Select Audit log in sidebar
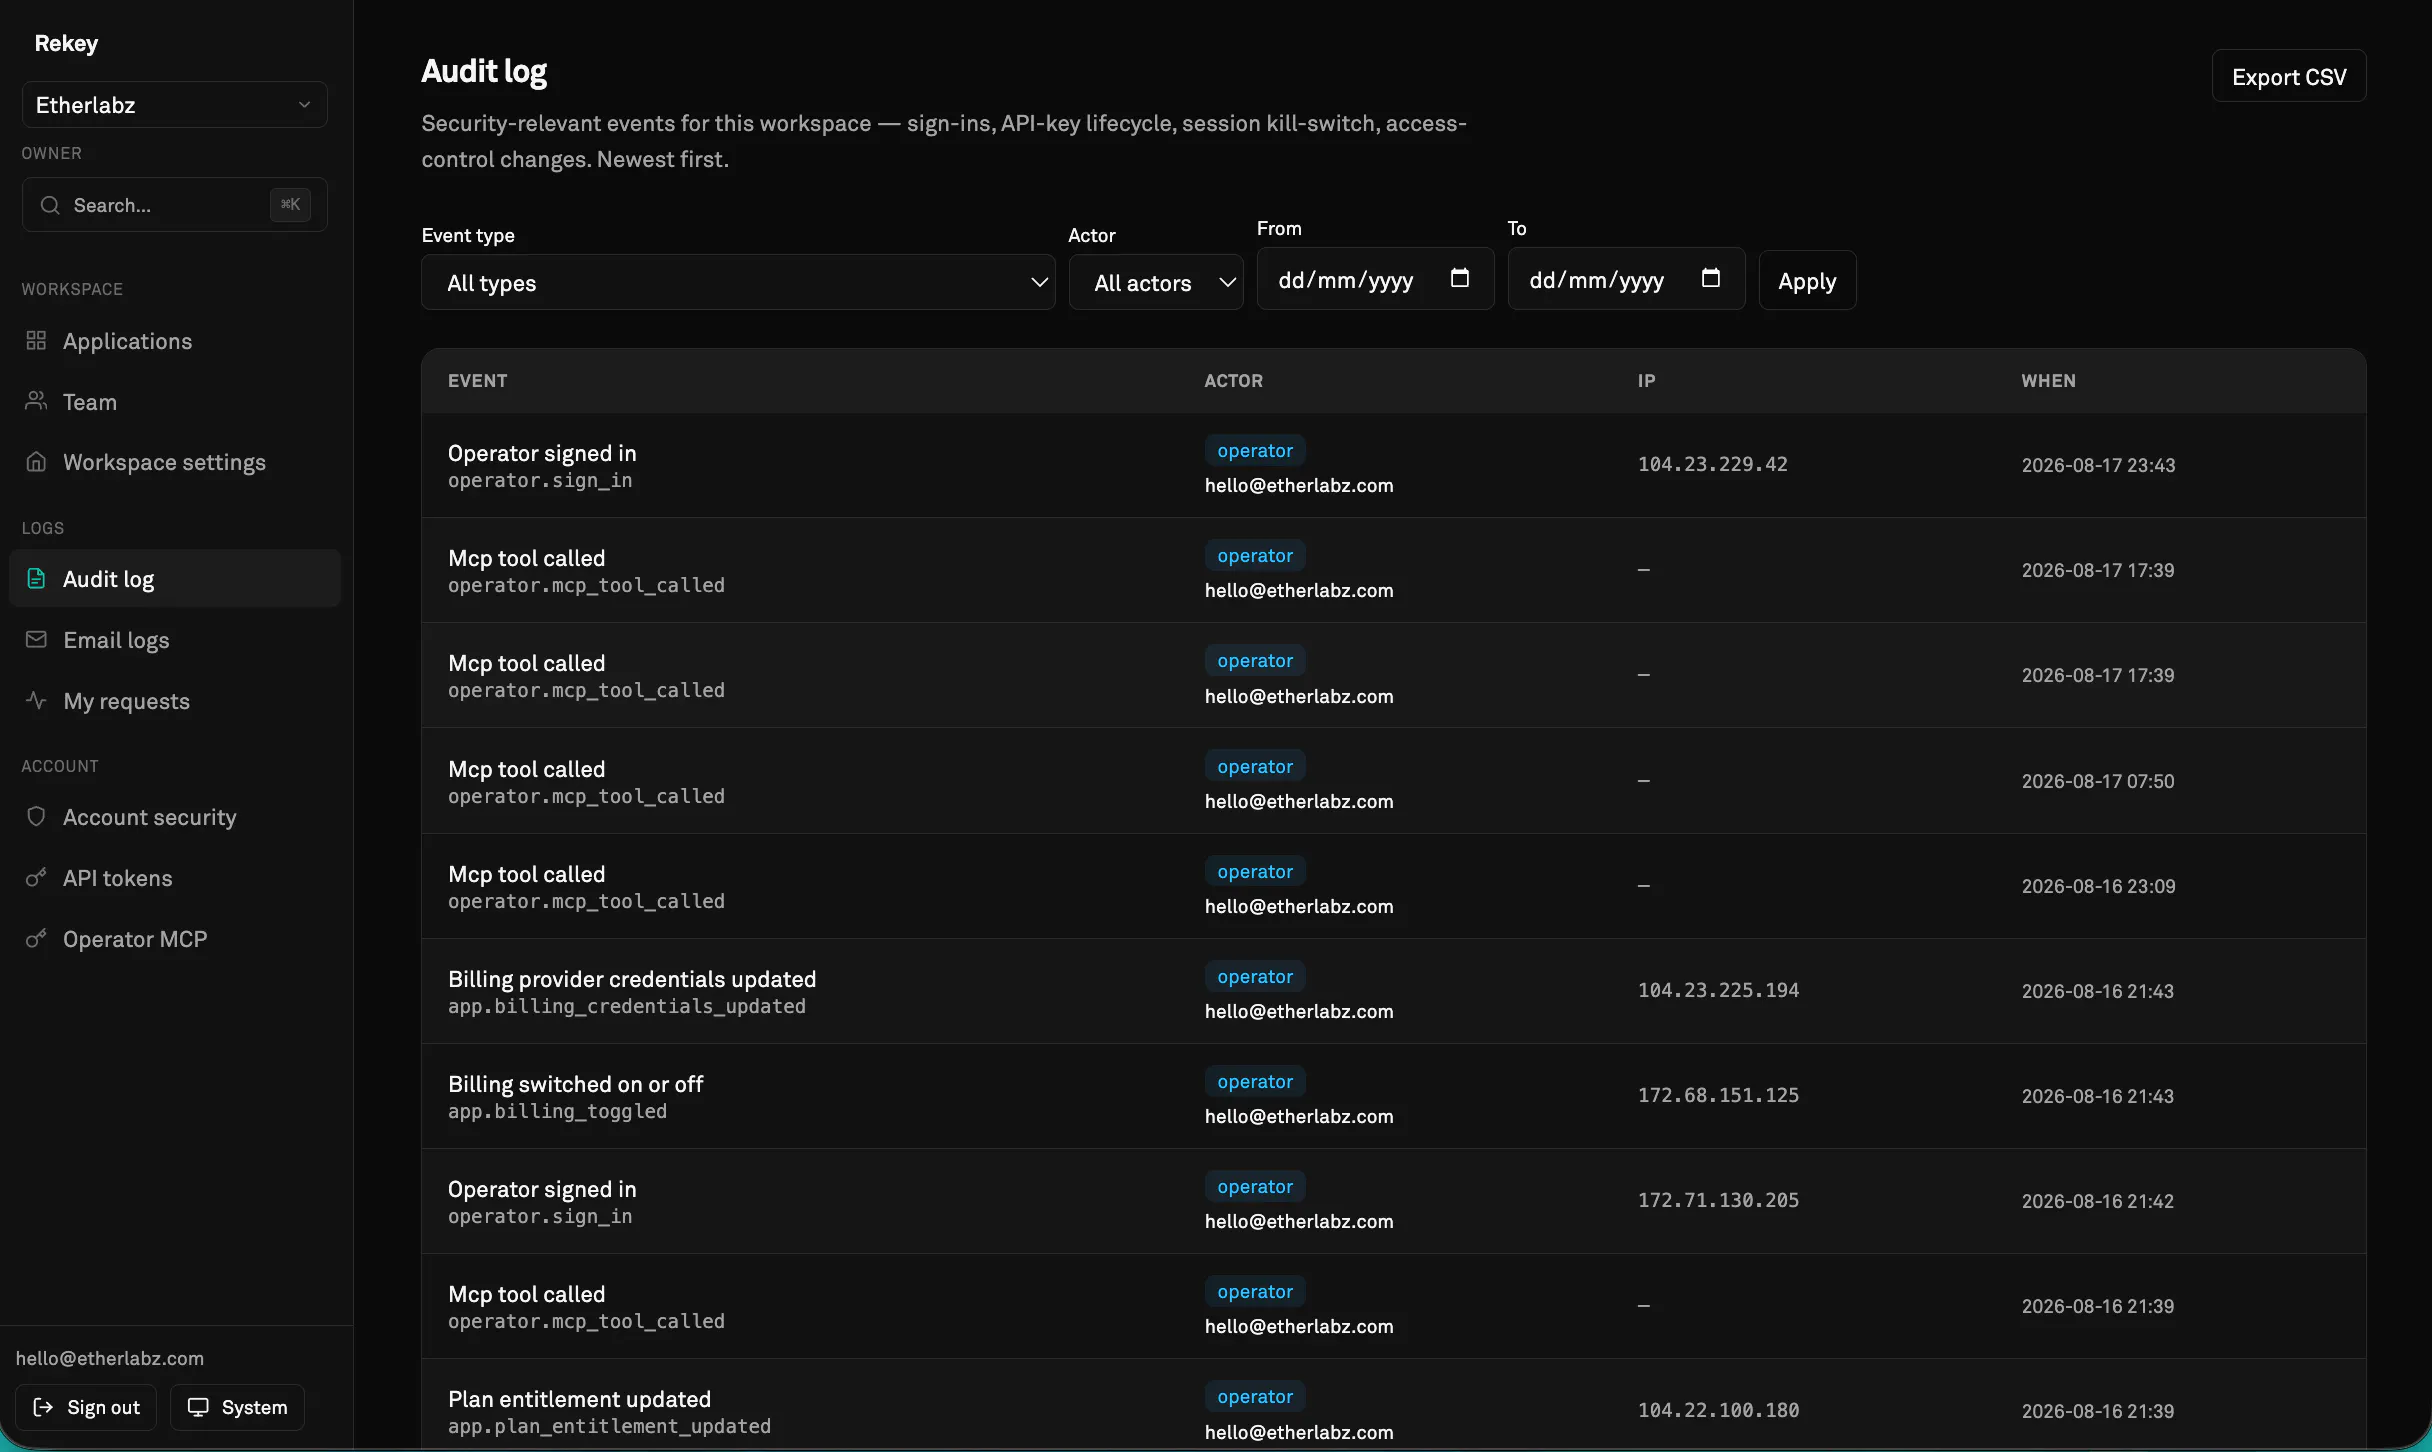Screen dimensions: 2432x1452 pyautogui.click(x=175, y=579)
